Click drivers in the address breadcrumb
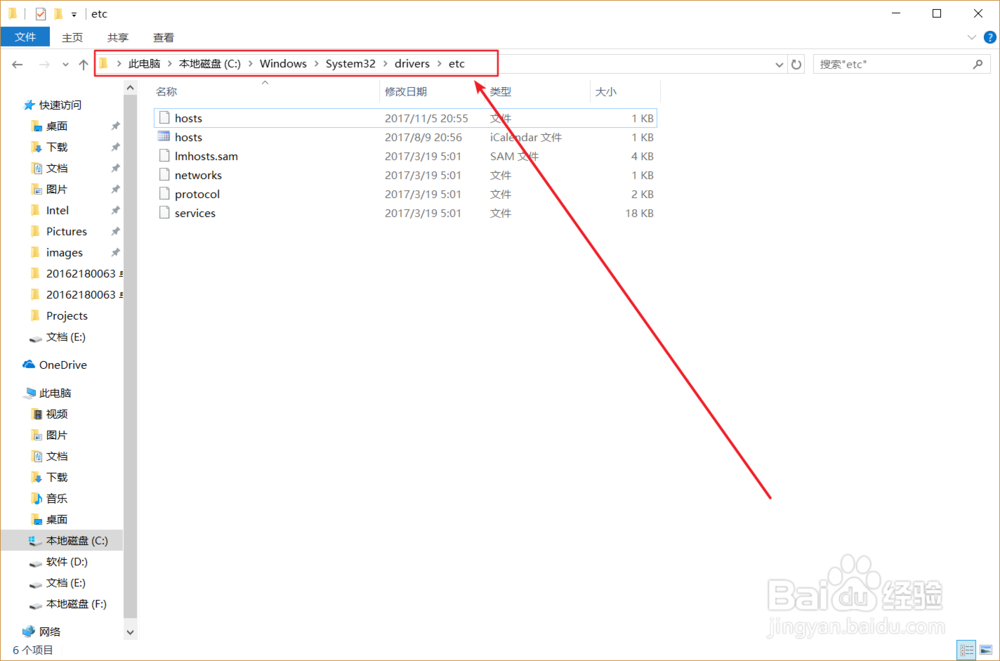The height and width of the screenshot is (661, 1000). (412, 64)
